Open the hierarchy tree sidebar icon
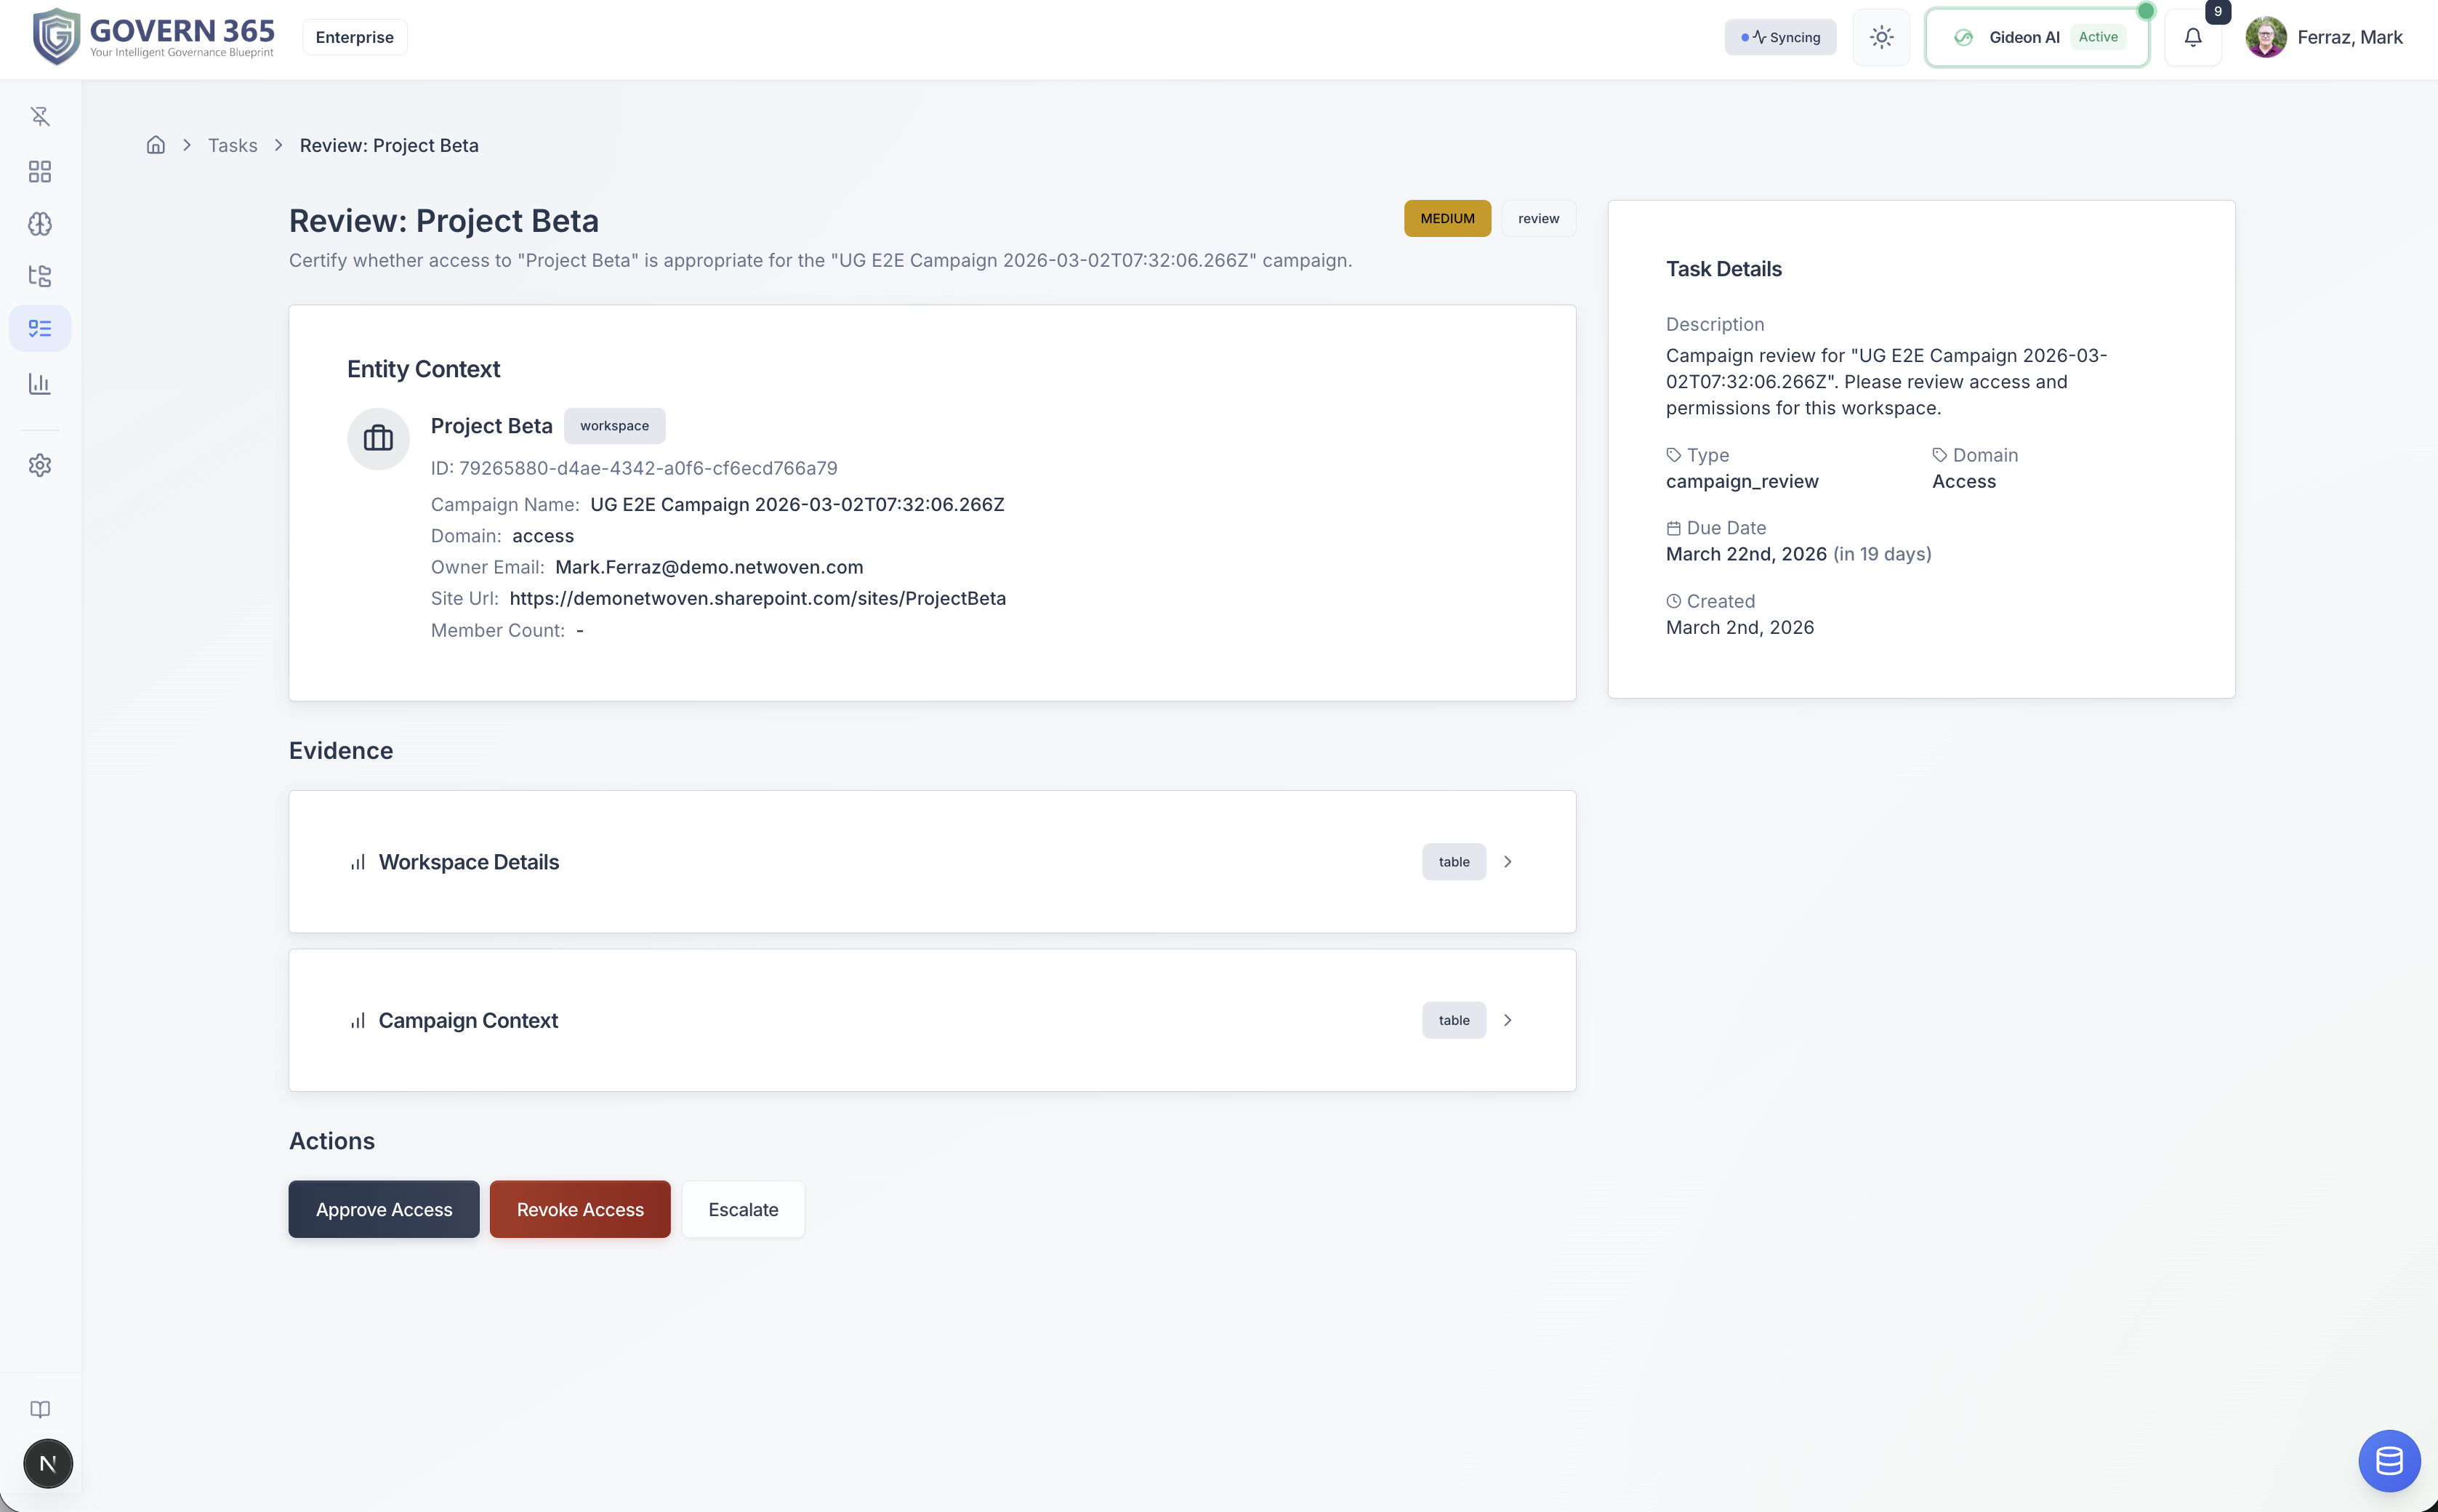2438x1512 pixels. [40, 276]
